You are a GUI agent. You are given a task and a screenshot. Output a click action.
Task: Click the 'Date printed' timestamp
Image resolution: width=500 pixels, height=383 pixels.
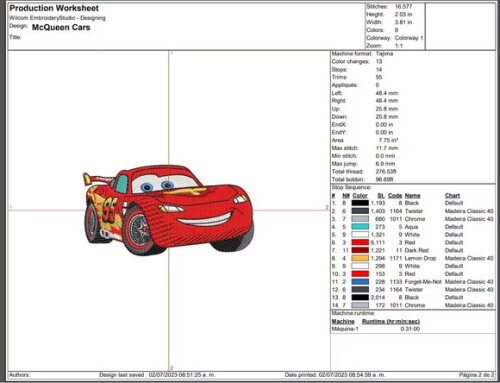click(x=335, y=375)
